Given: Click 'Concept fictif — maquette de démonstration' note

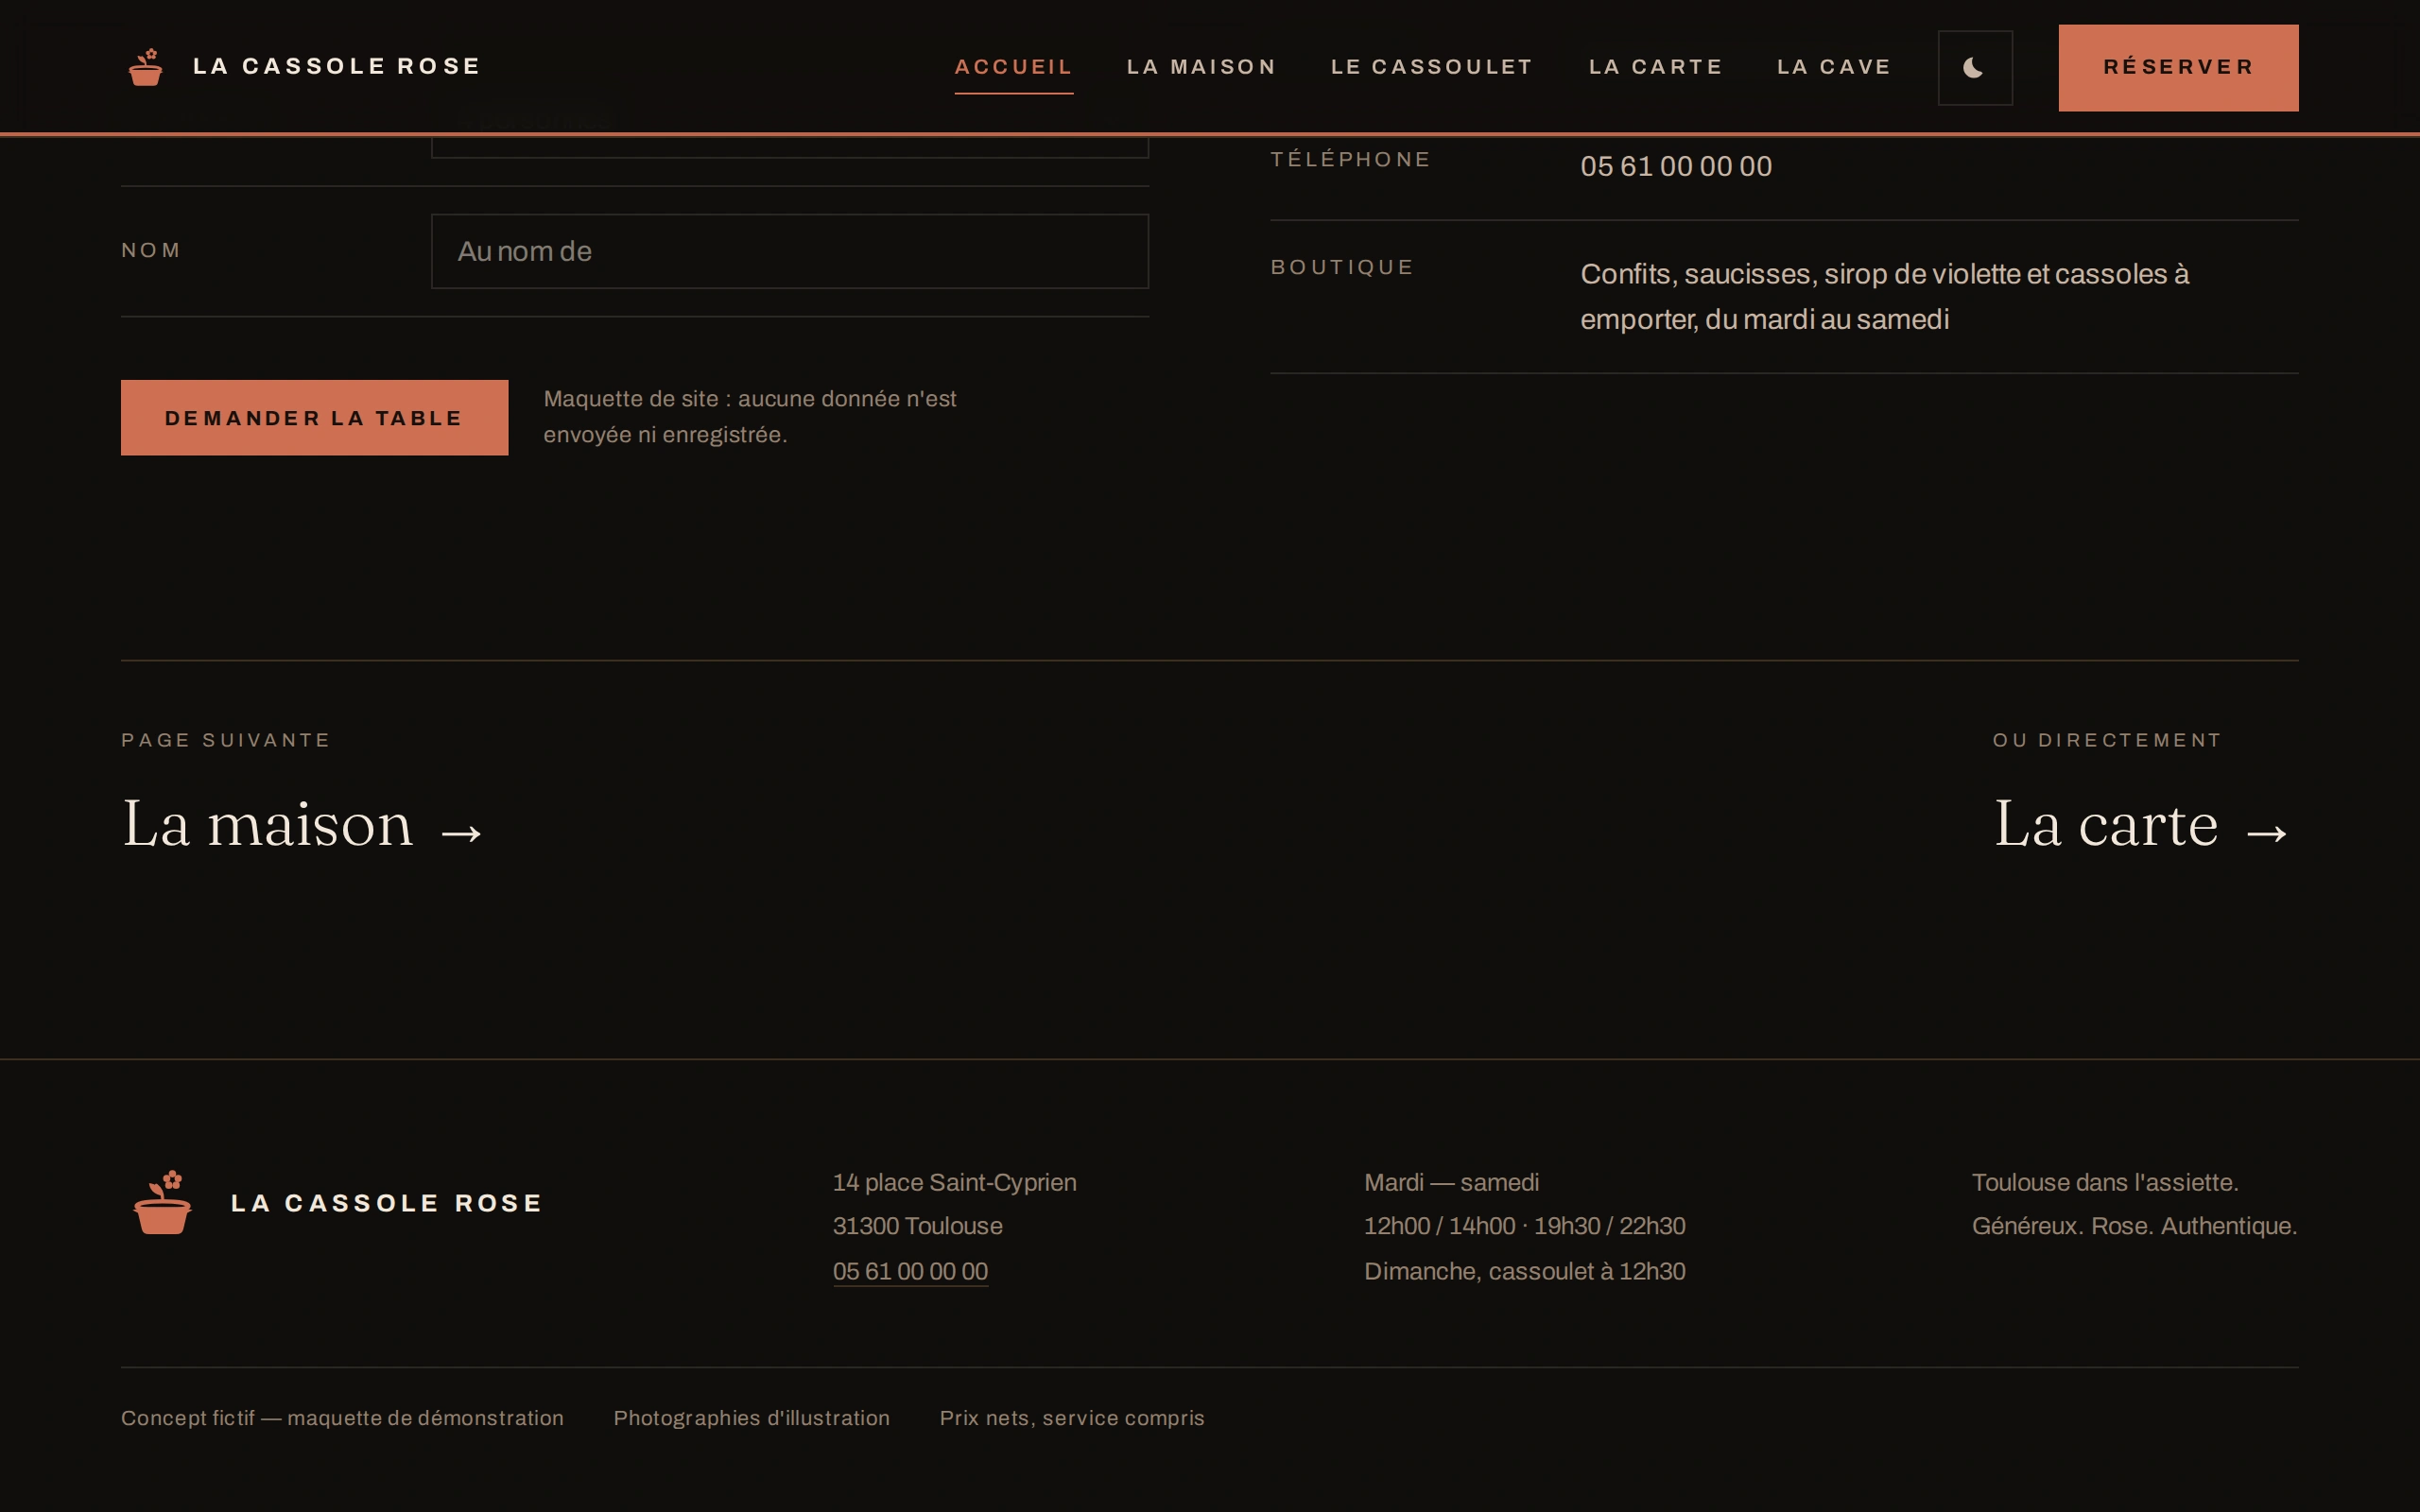Looking at the screenshot, I should [342, 1418].
